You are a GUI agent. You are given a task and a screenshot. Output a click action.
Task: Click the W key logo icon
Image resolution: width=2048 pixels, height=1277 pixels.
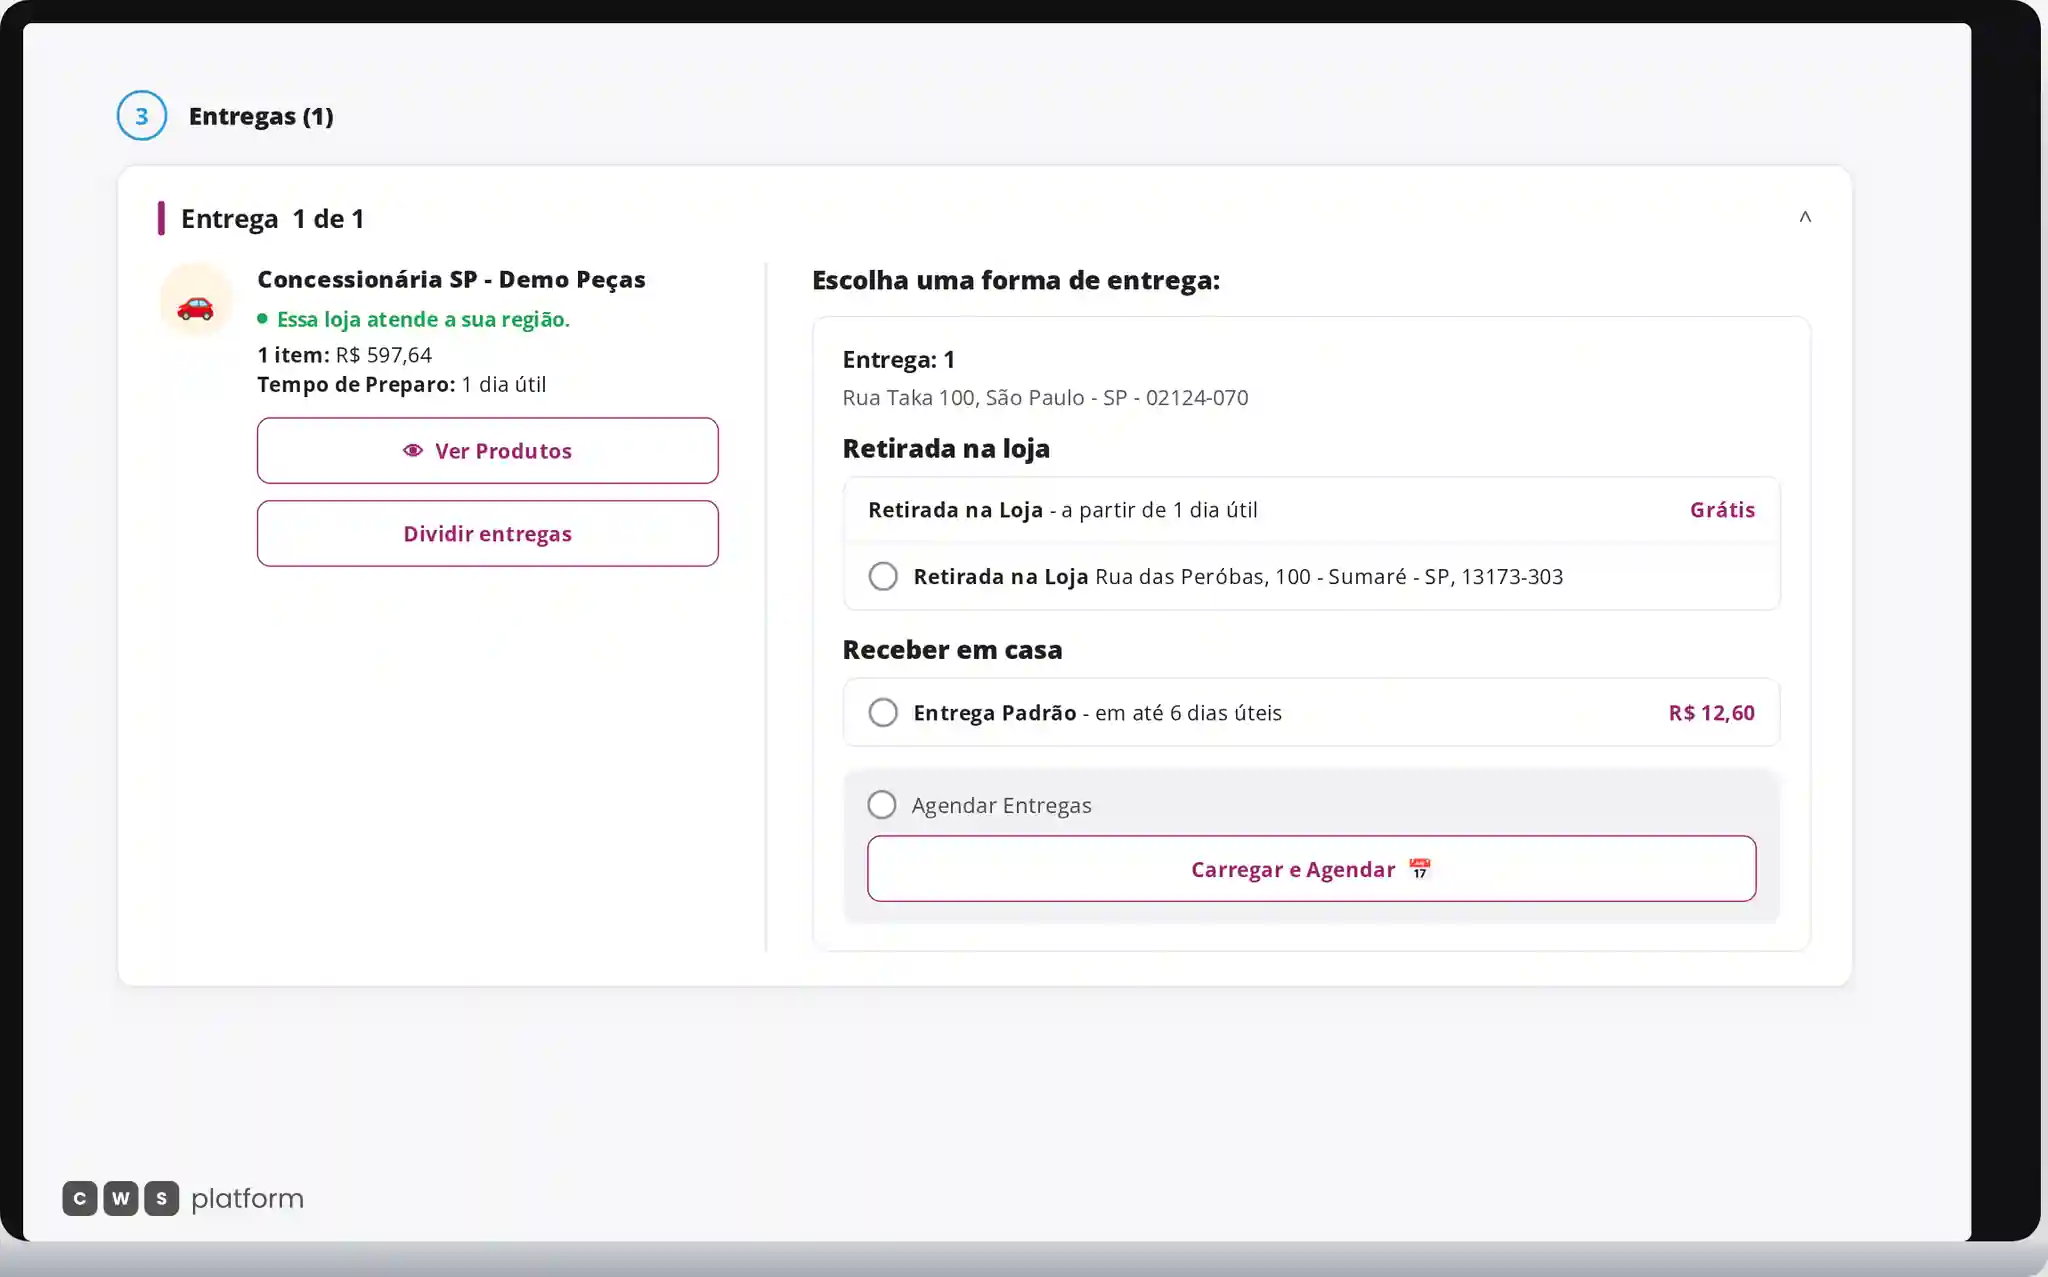[121, 1198]
